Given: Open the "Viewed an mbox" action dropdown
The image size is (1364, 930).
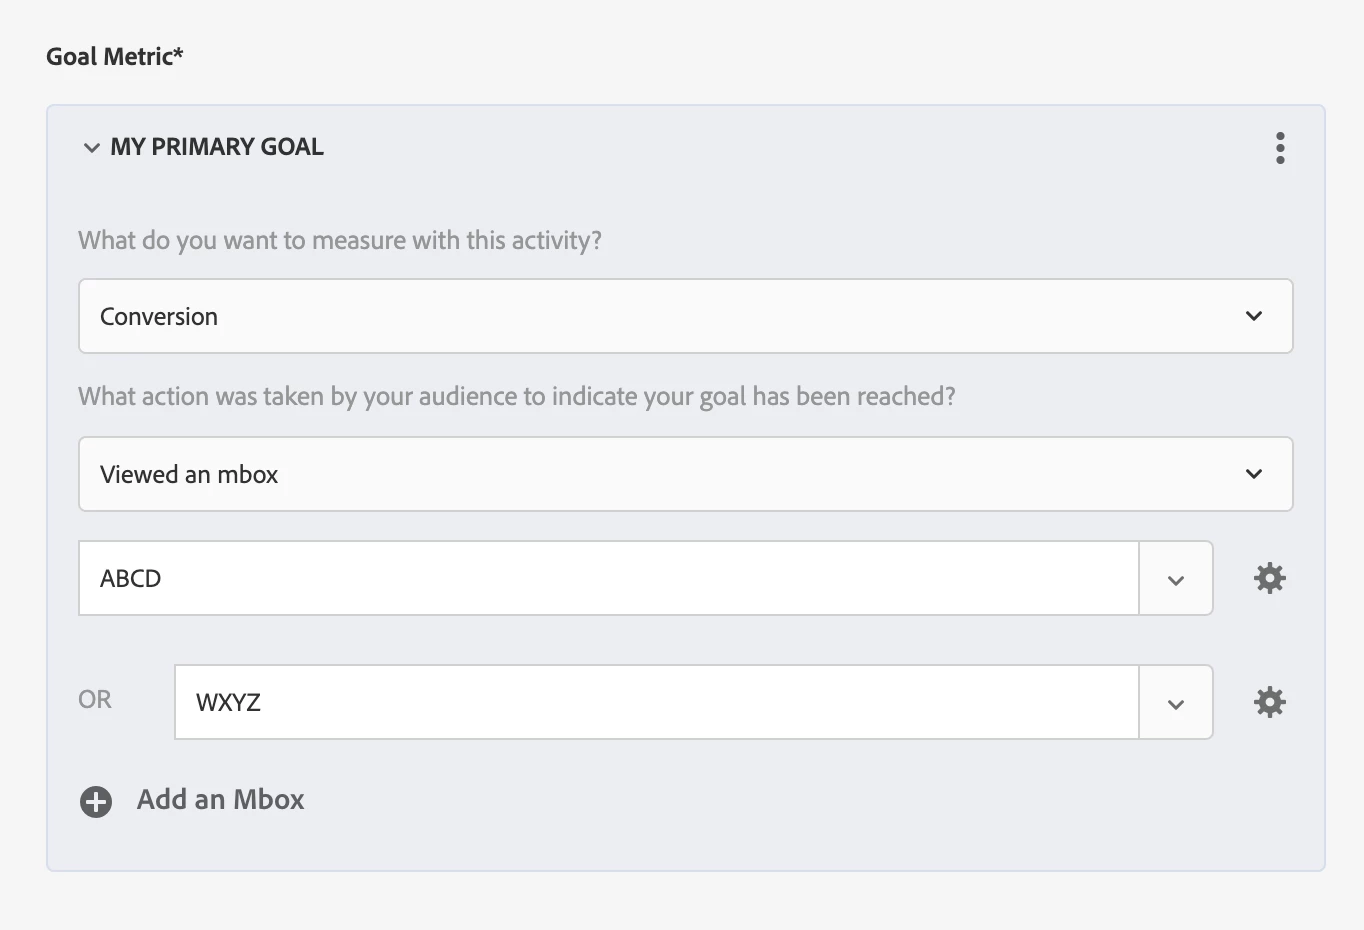Looking at the screenshot, I should [x=685, y=474].
